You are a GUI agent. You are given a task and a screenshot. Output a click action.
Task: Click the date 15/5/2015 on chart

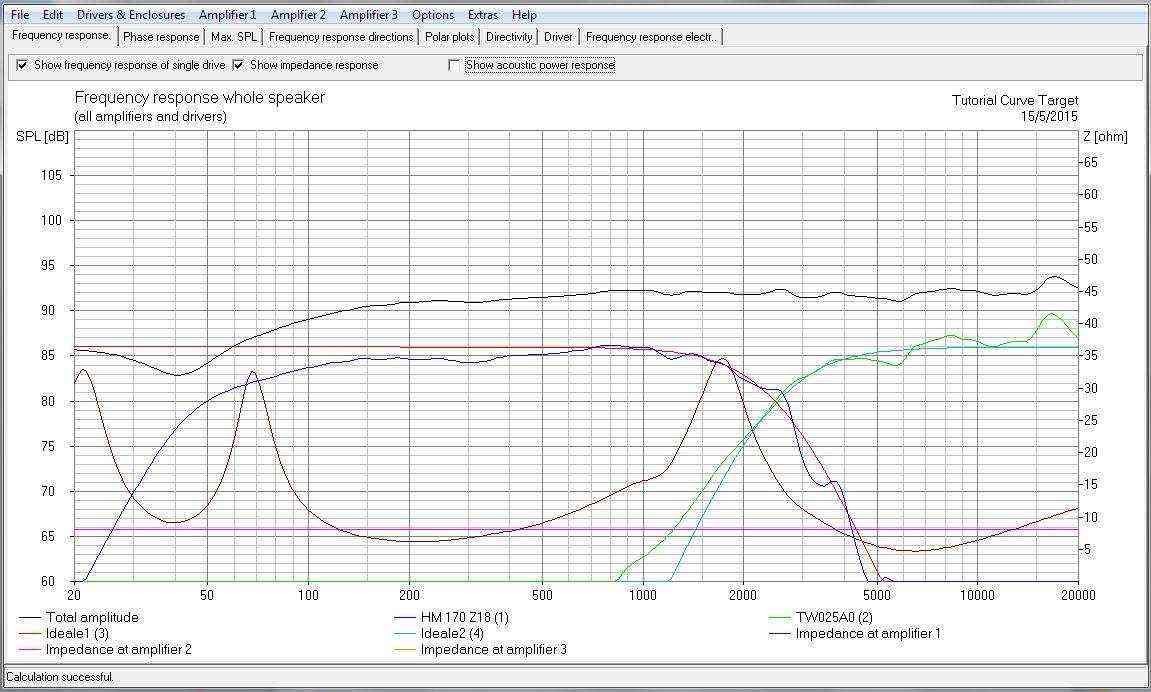[1049, 116]
